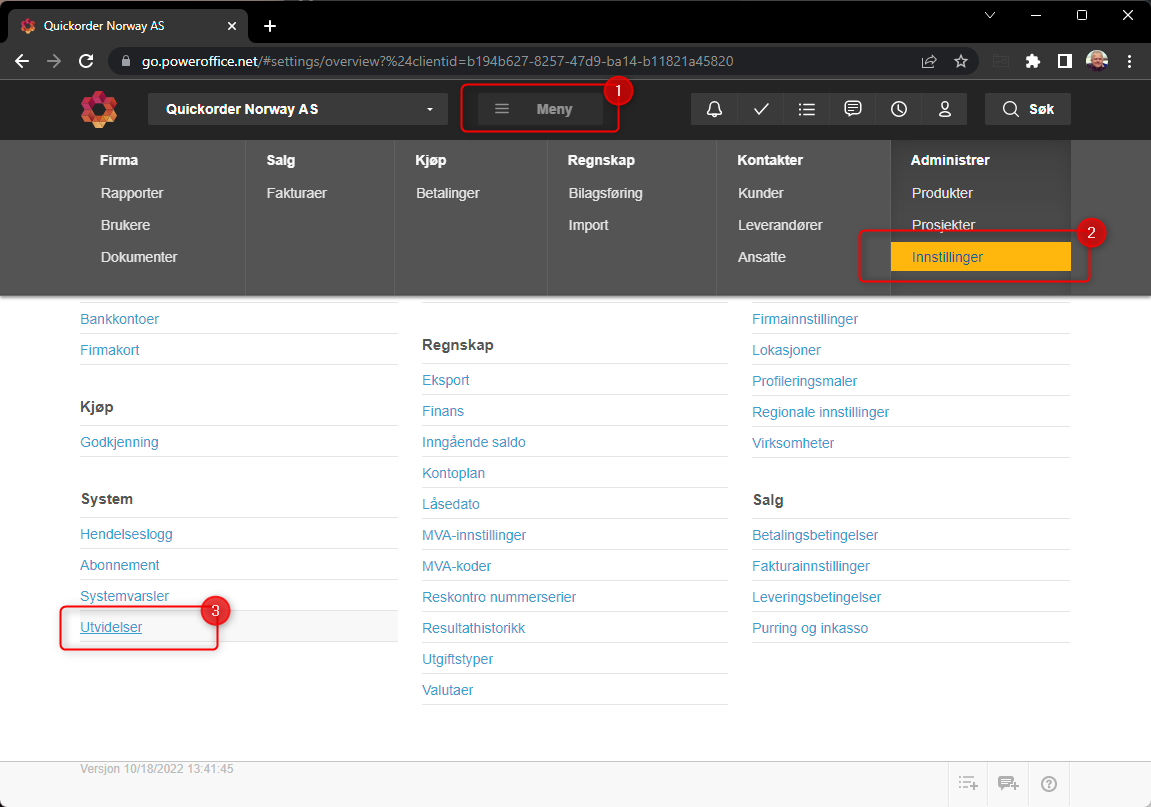Open the Firmainnstillinger link
The width and height of the screenshot is (1151, 807).
click(x=805, y=319)
